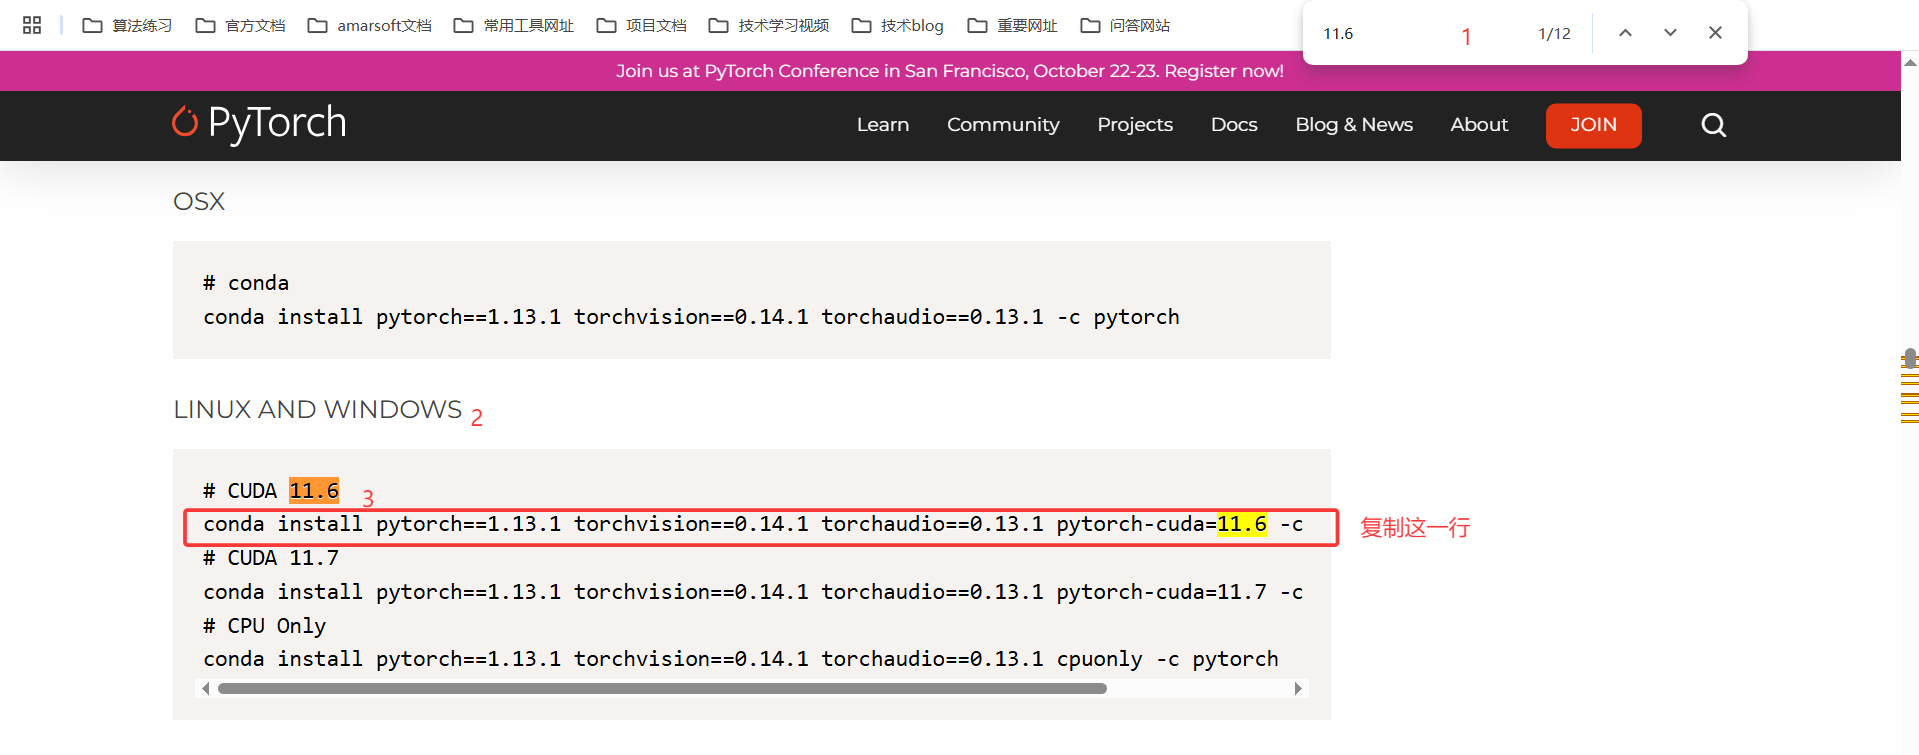Click the OSX heading
Screen dimensions: 1919x755
199,201
